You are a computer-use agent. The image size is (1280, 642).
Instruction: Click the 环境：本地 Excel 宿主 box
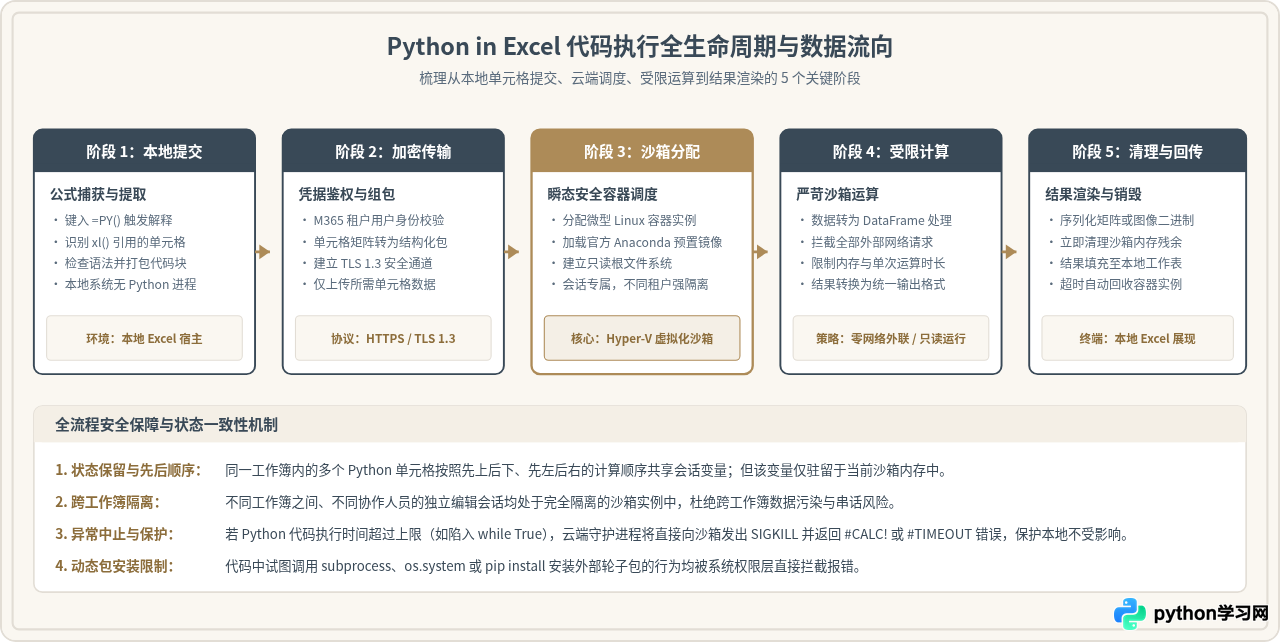144,338
